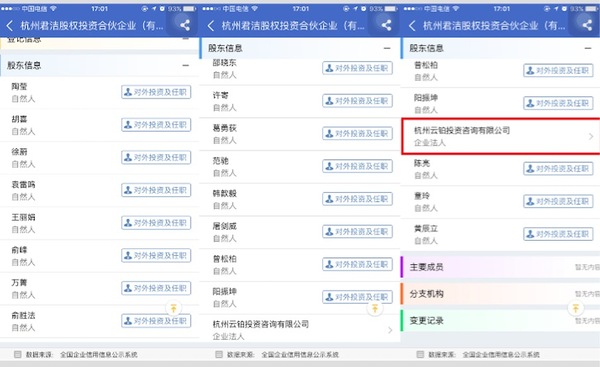Tap company title in left screen header
The height and width of the screenshot is (367, 600).
pos(92,26)
